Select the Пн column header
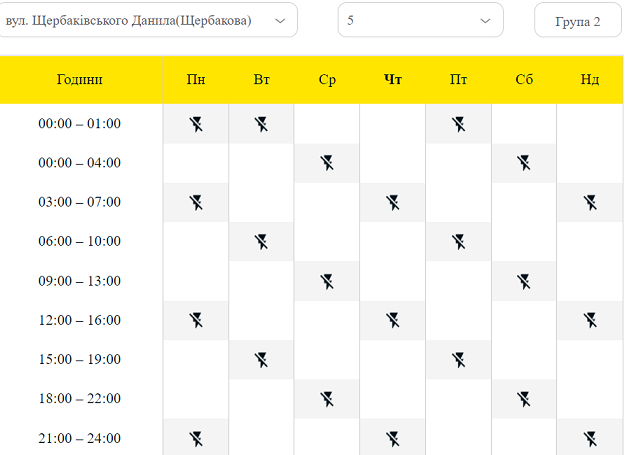627x455 pixels. pos(196,80)
